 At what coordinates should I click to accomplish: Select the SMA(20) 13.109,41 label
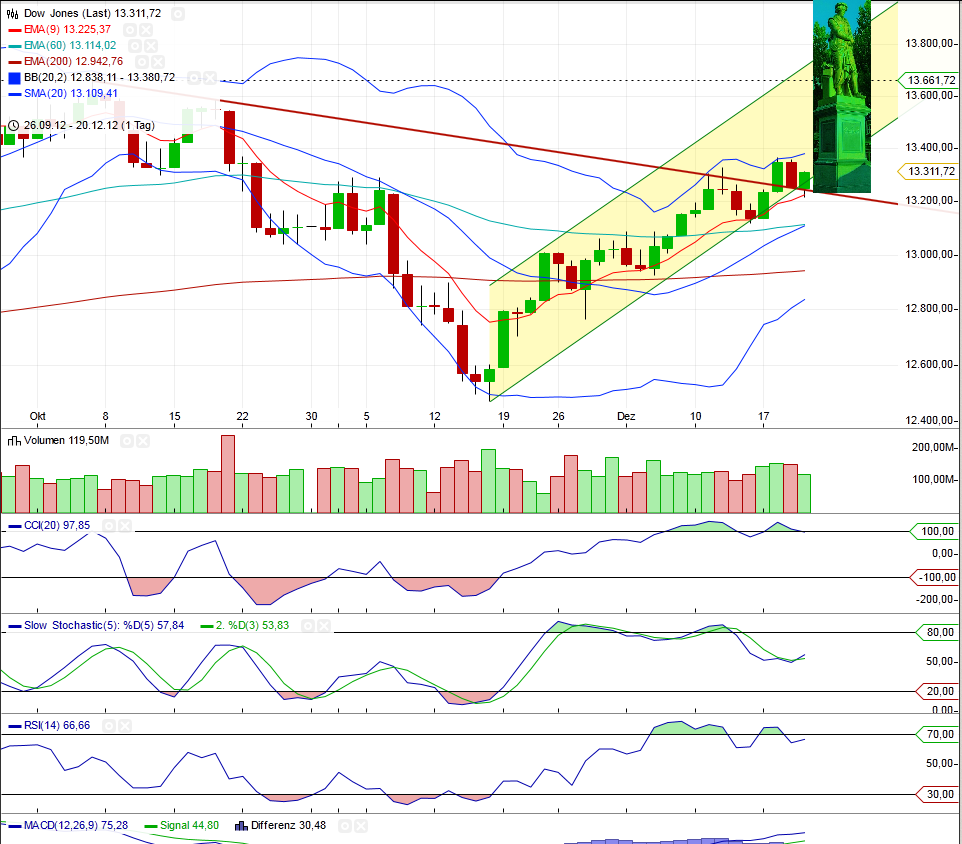(71, 93)
